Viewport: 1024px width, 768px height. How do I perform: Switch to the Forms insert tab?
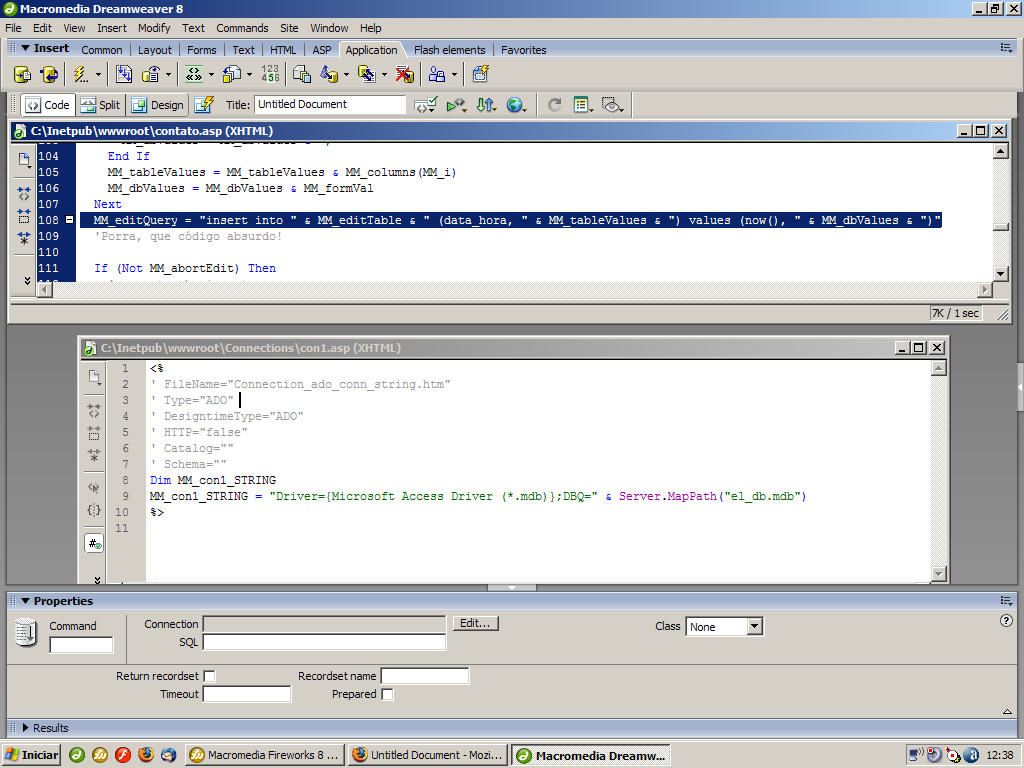click(x=201, y=50)
